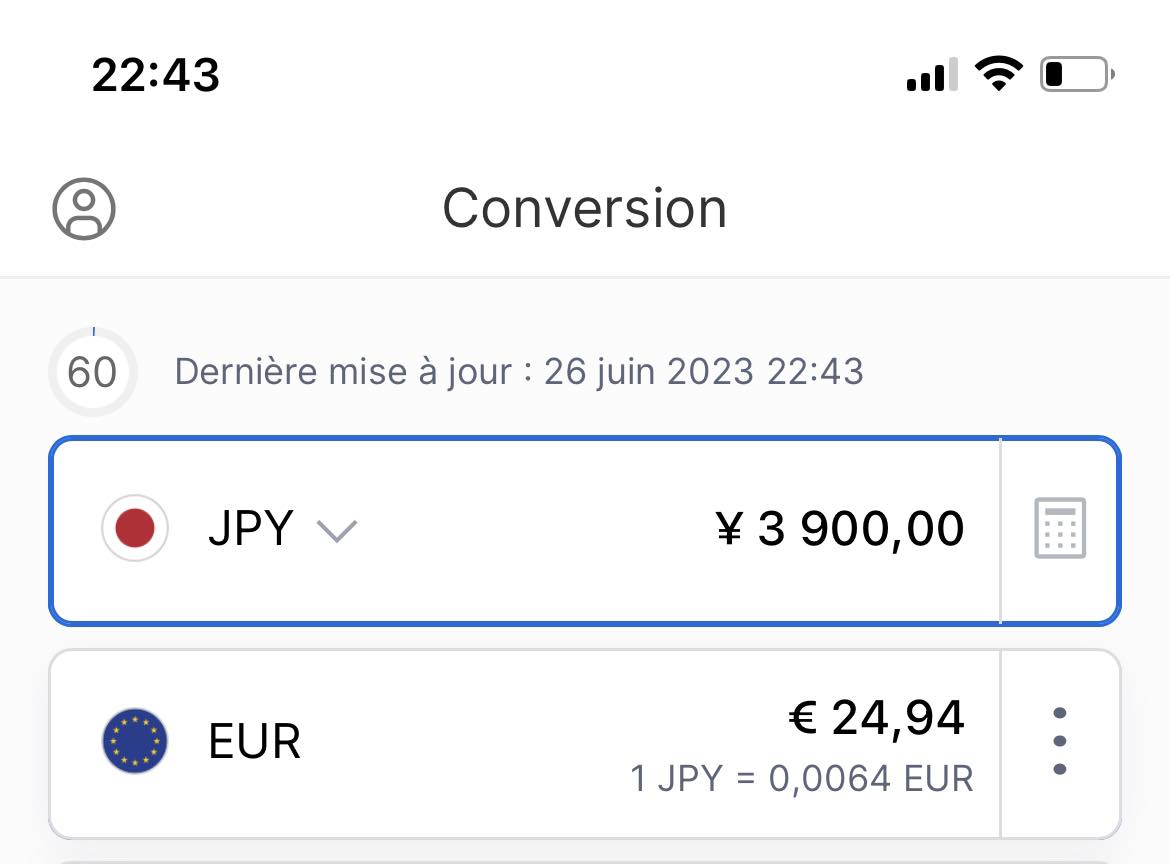
Task: Tap the € 24,94 converted amount
Action: coord(877,718)
